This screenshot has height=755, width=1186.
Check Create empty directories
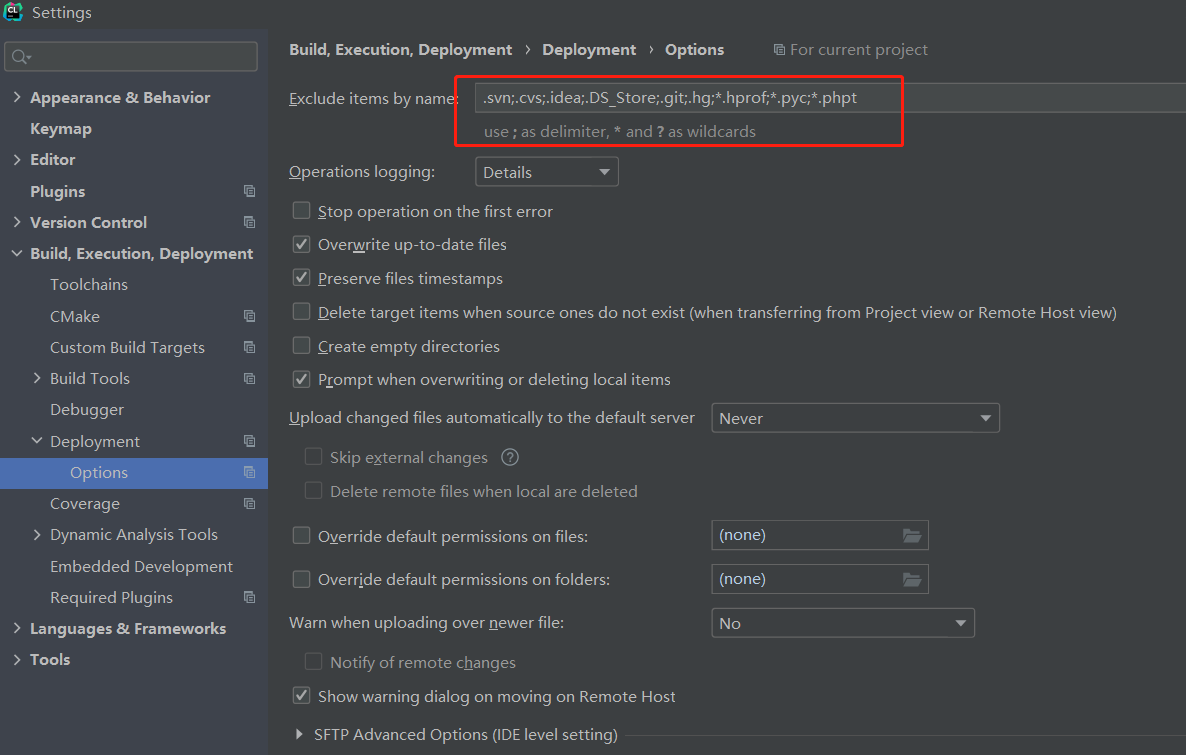pos(301,346)
